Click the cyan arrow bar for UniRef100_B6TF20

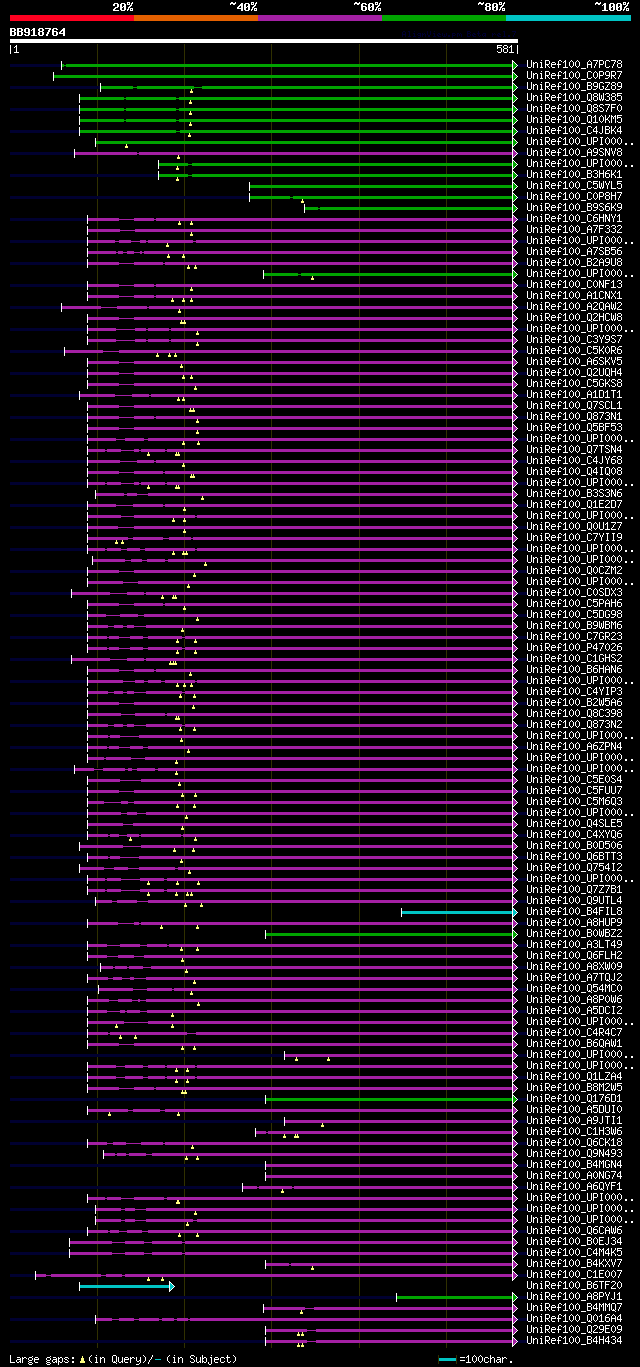(127, 1286)
